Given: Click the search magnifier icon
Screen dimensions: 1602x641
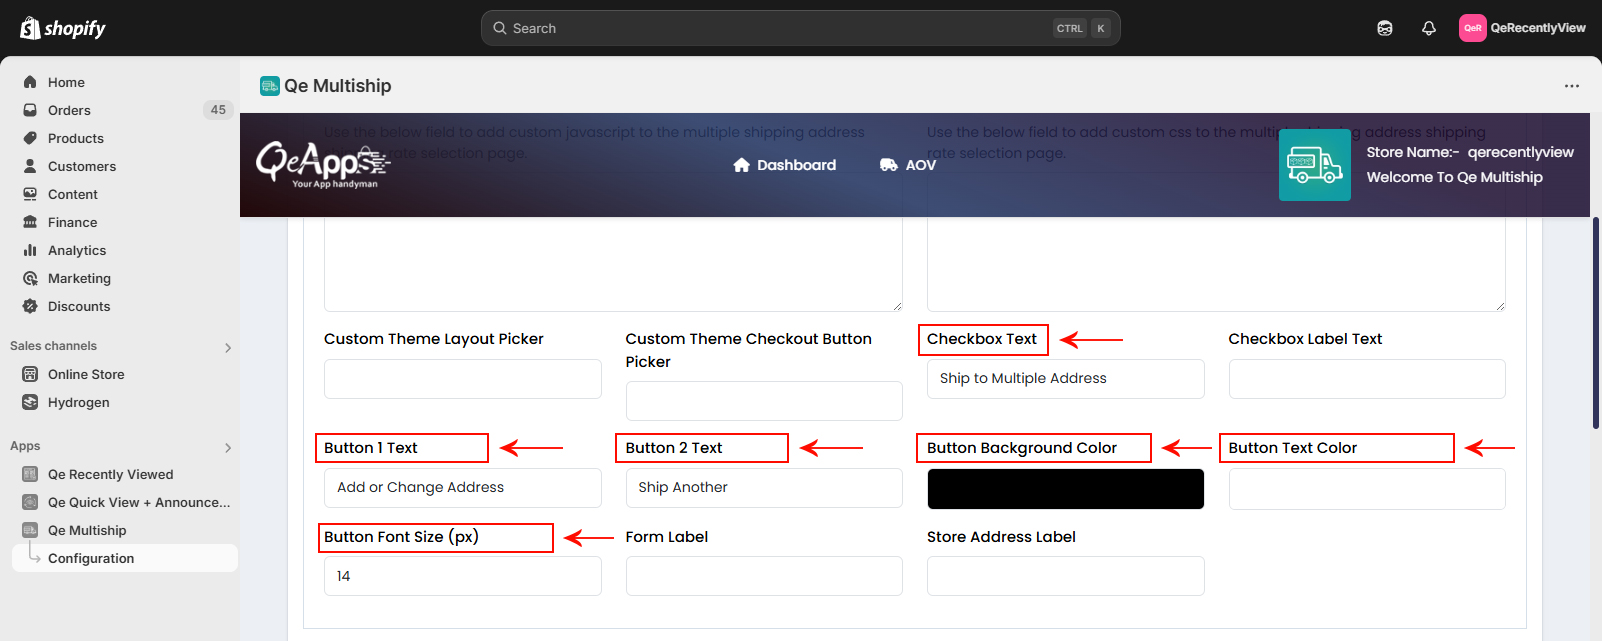Looking at the screenshot, I should tap(500, 28).
